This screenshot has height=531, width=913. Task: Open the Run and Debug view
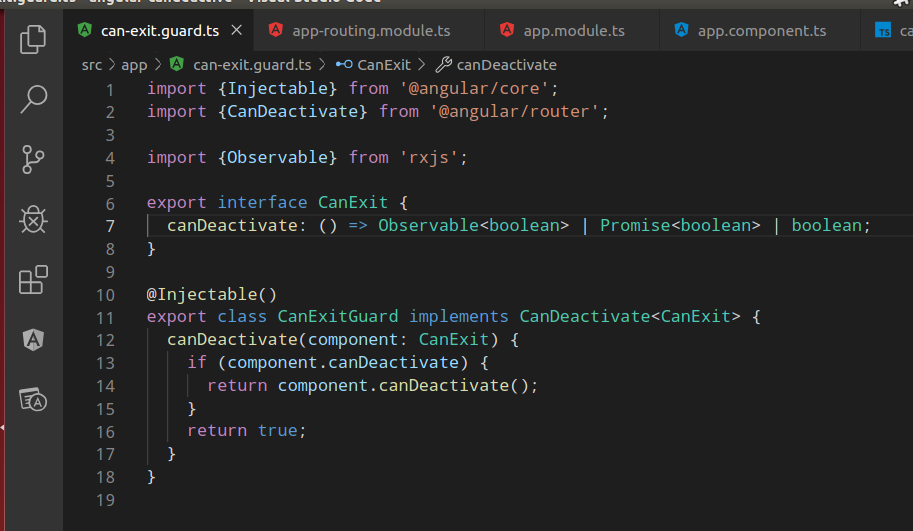(x=33, y=220)
